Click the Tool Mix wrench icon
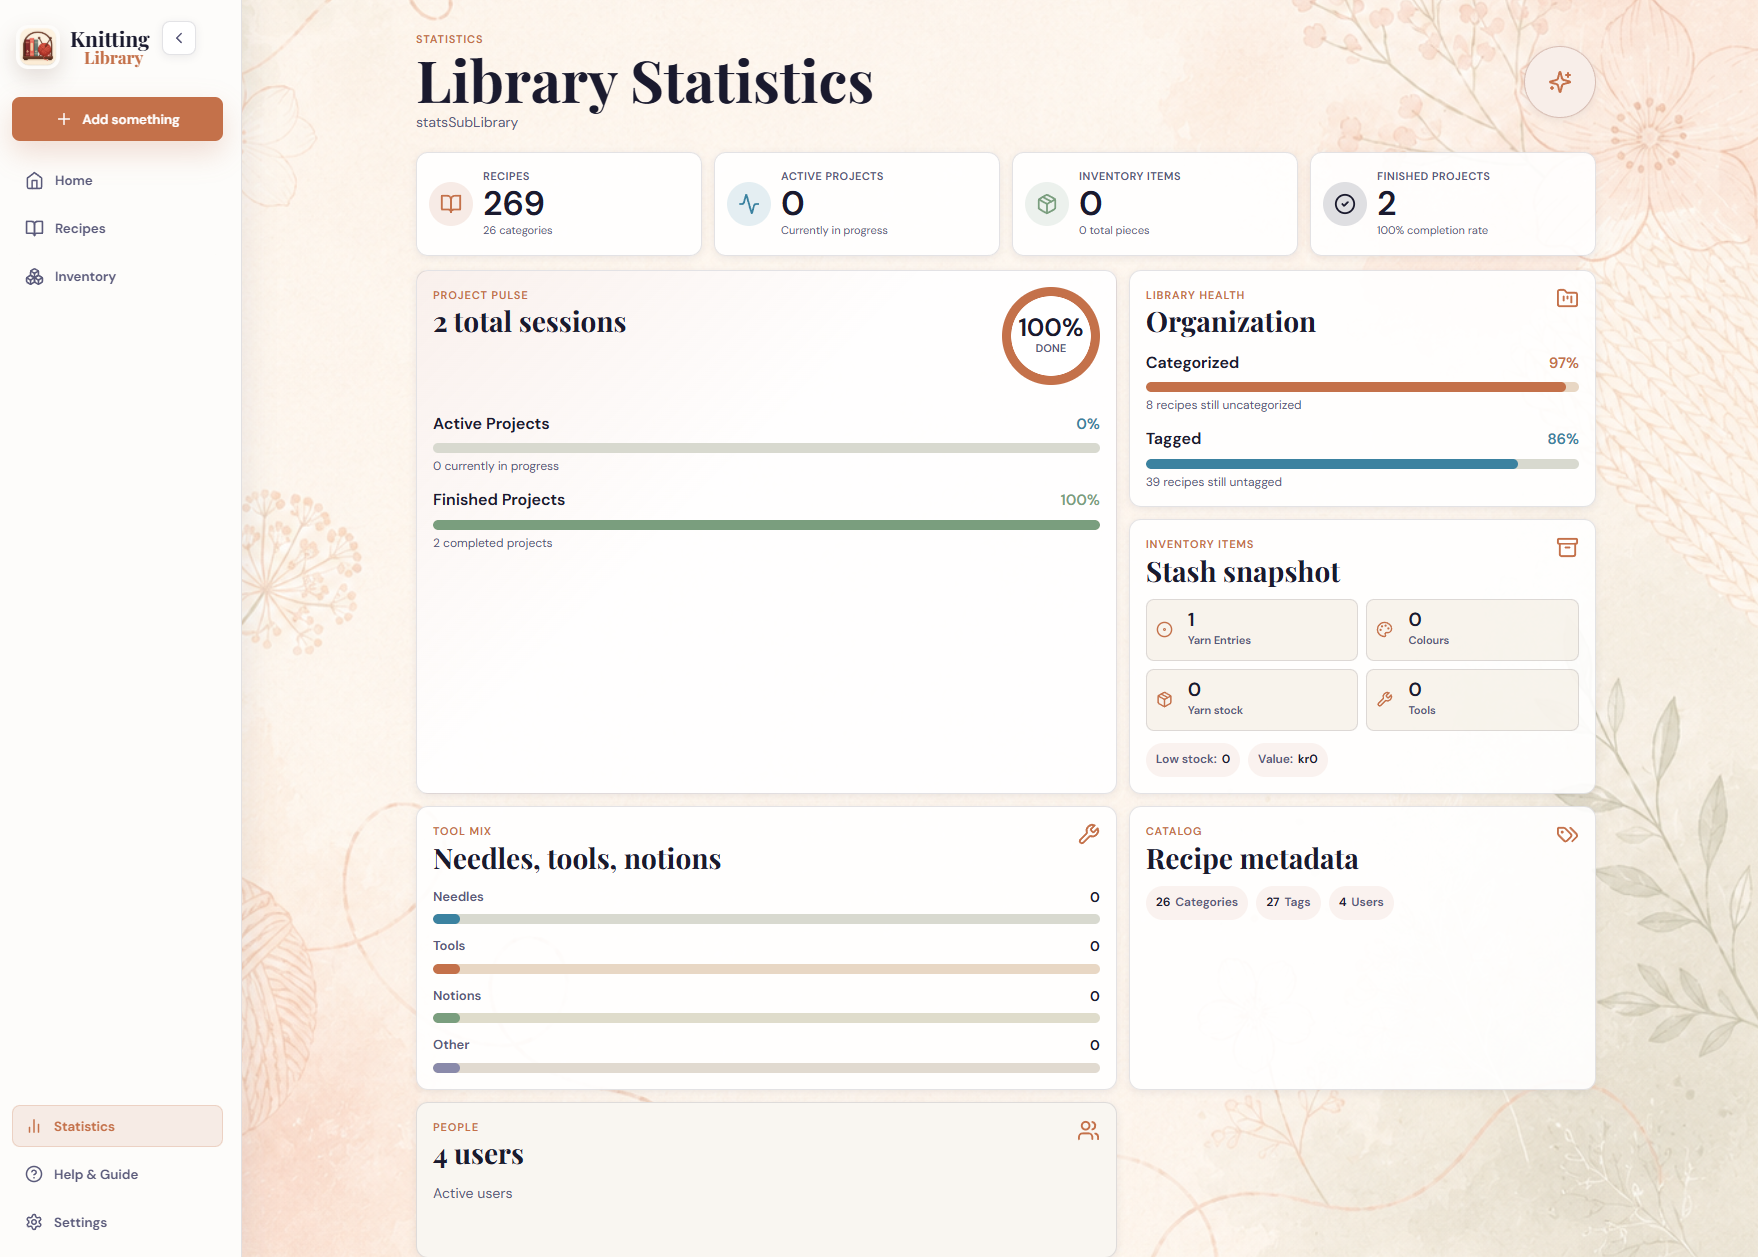1758x1257 pixels. 1088,834
